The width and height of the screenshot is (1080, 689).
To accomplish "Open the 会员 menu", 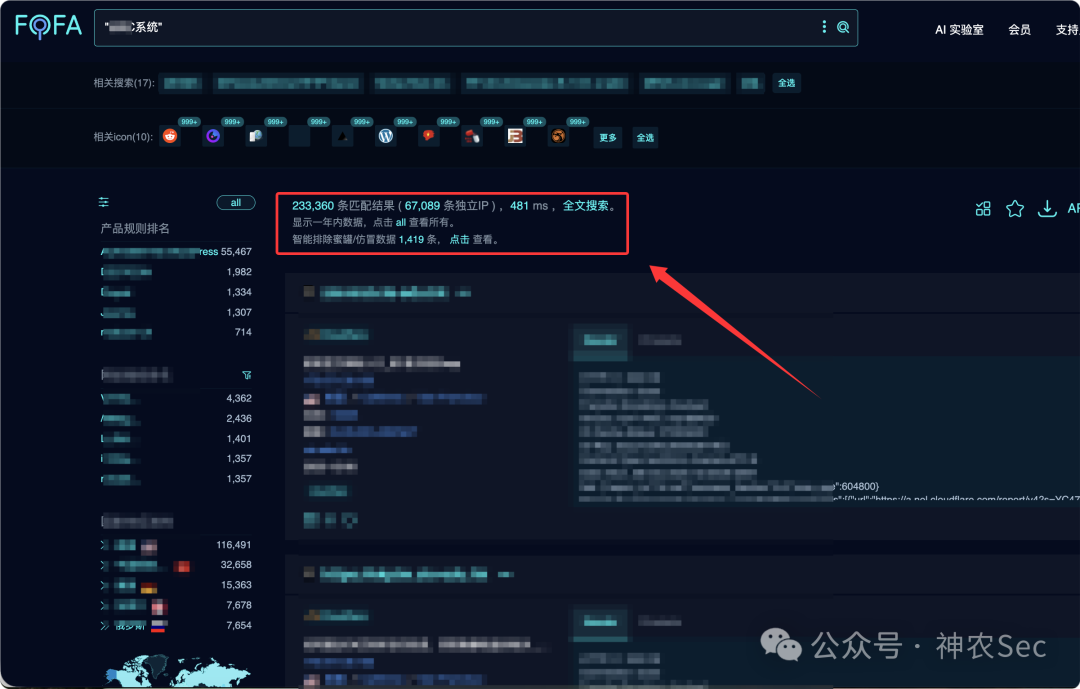I will pyautogui.click(x=1019, y=29).
